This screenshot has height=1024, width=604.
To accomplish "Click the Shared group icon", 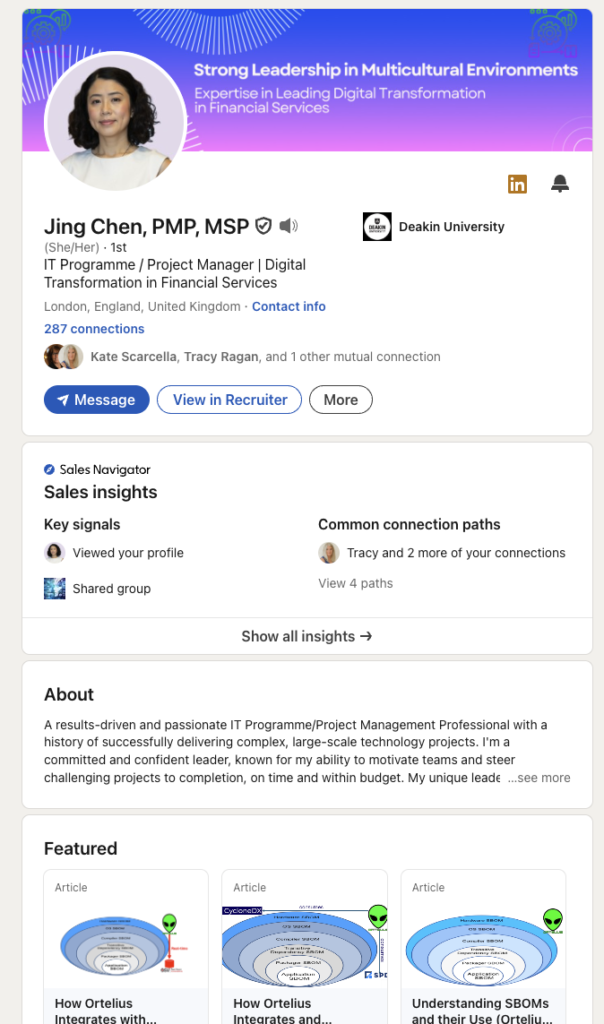I will click(x=54, y=588).
